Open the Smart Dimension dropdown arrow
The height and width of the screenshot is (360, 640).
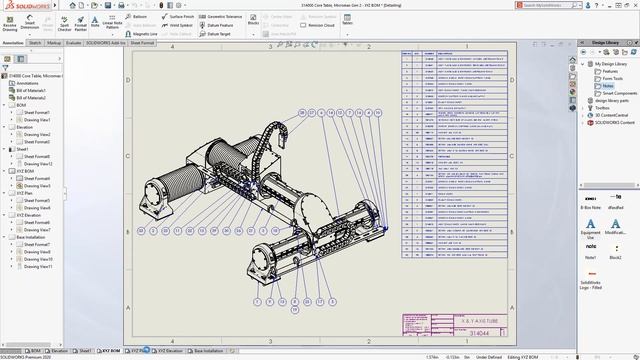30,34
